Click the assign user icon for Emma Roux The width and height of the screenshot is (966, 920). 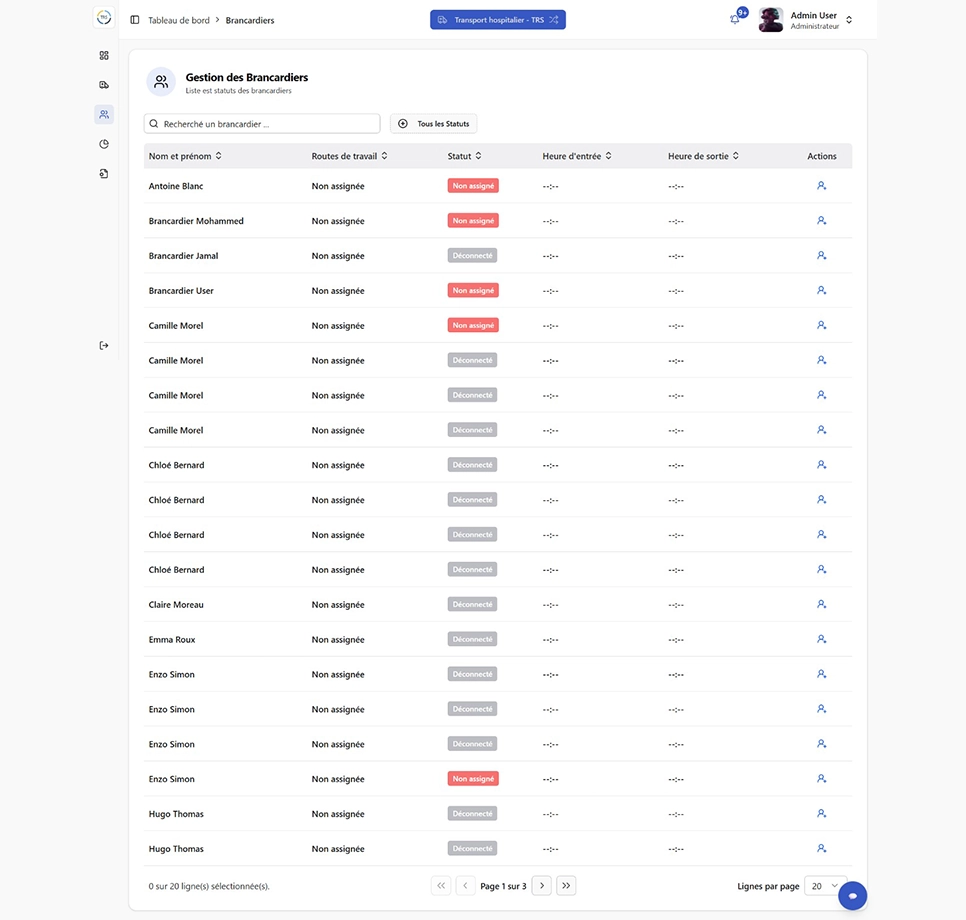(x=821, y=639)
